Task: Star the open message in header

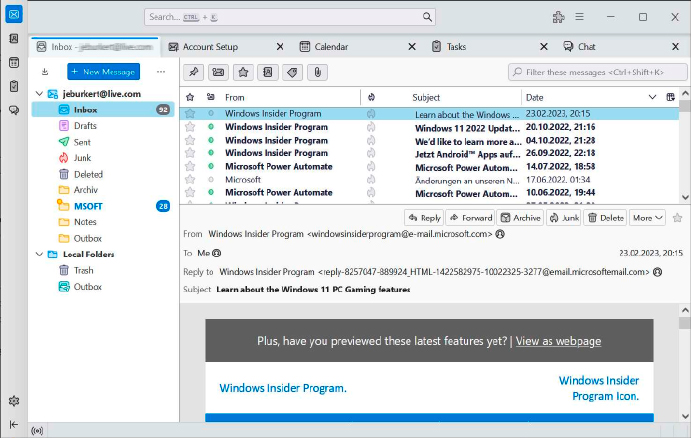Action: (677, 218)
